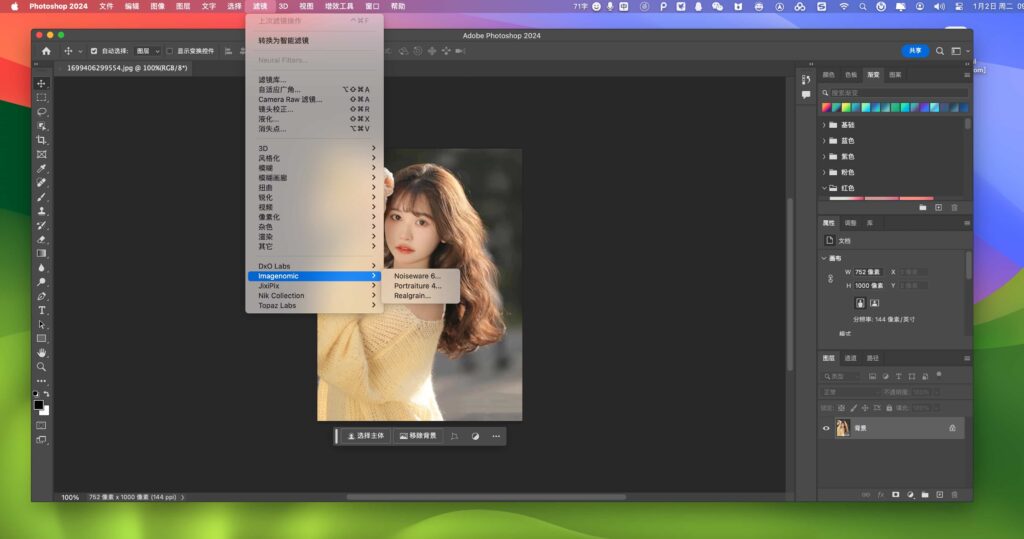Viewport: 1024px width, 539px height.
Task: Open the 滤镜 menu in menu bar
Action: 260,6
